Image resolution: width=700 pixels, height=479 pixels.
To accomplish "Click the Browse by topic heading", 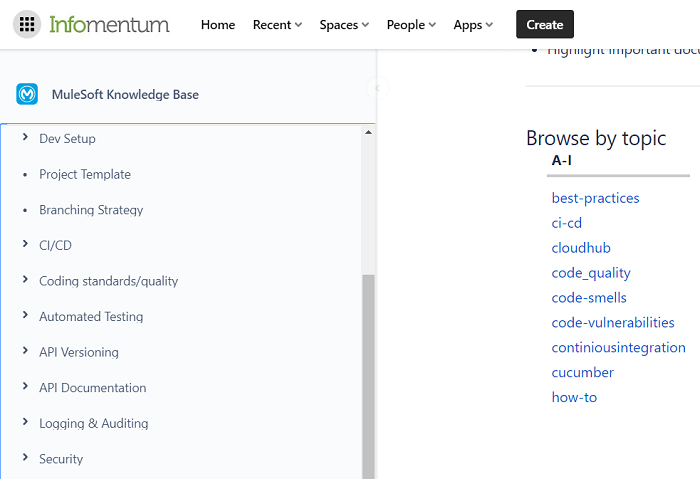I will [596, 138].
